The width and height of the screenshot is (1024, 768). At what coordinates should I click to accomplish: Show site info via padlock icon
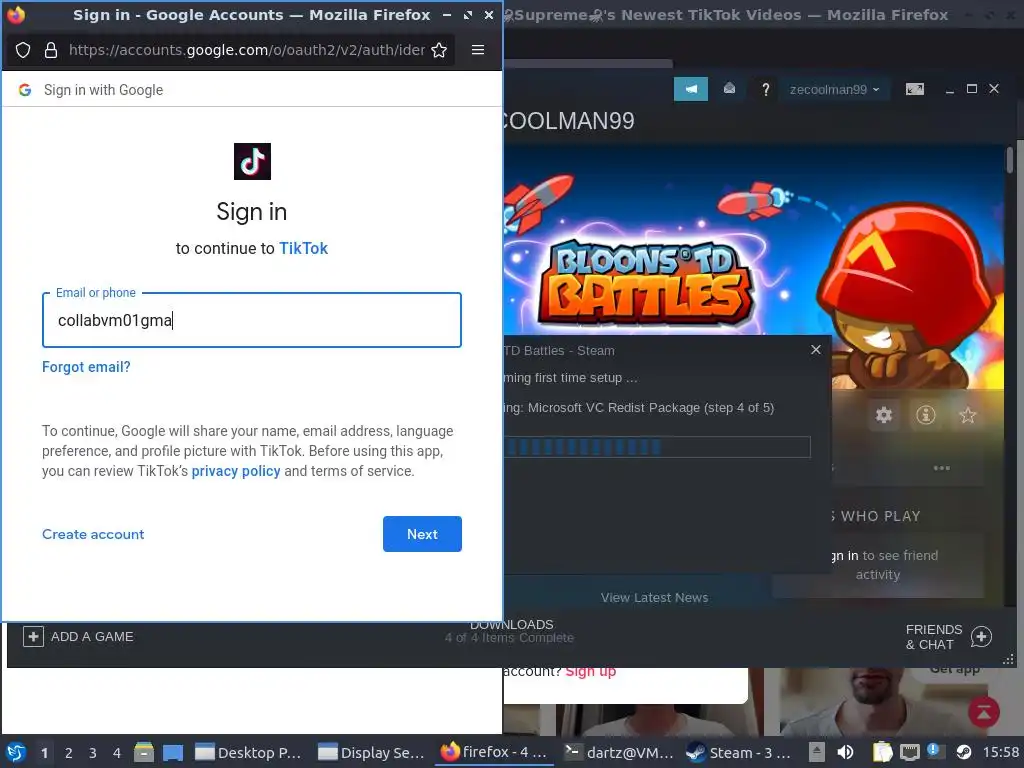51,50
